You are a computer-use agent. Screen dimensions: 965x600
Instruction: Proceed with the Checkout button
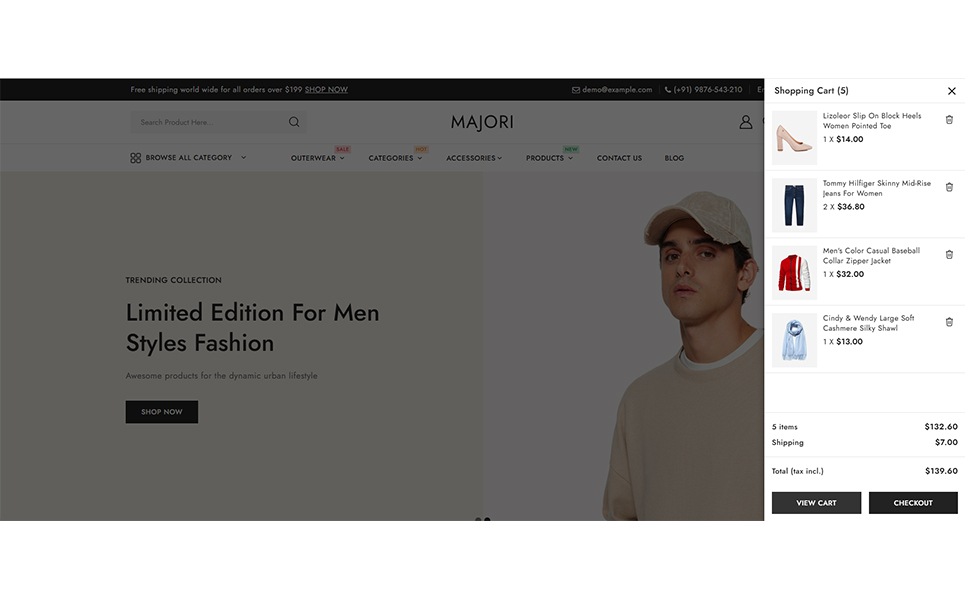(x=912, y=503)
